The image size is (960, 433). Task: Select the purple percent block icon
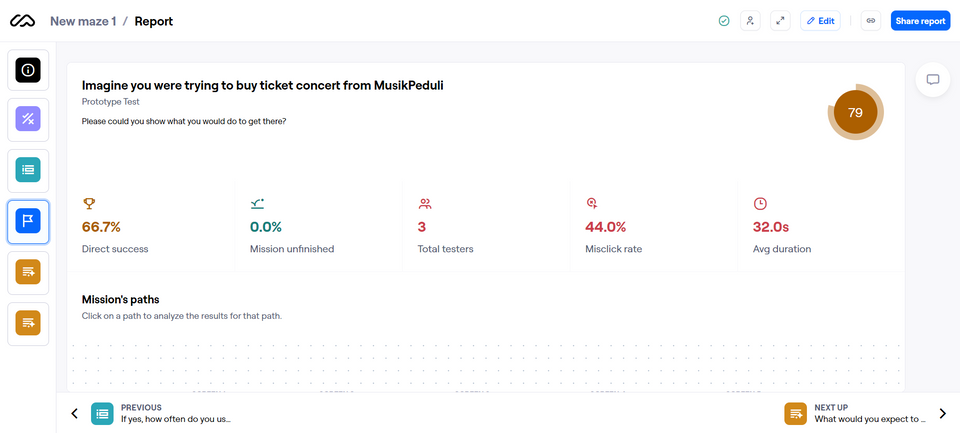point(28,119)
